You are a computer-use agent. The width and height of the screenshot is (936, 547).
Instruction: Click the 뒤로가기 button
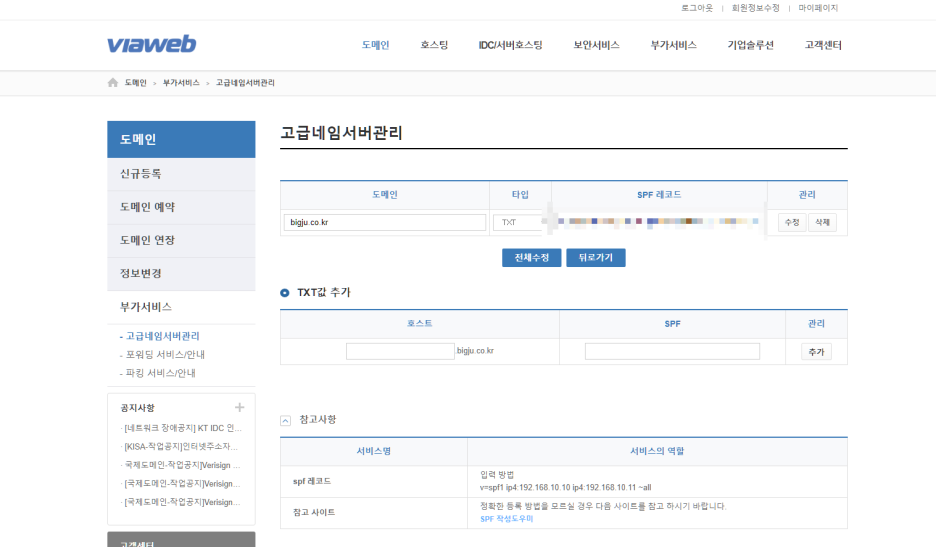point(596,257)
